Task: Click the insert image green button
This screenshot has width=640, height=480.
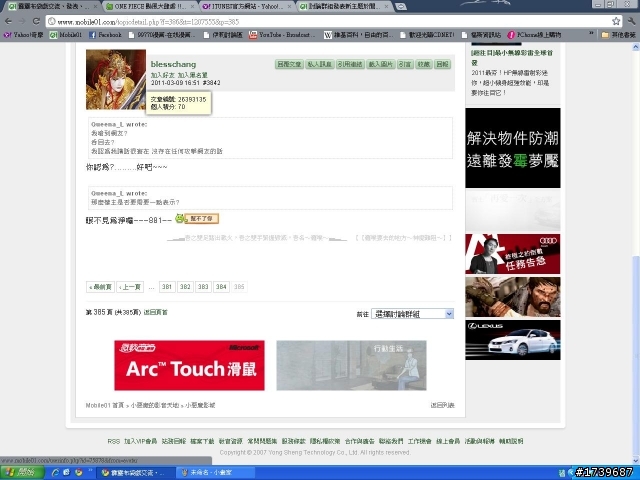Action: (x=381, y=64)
